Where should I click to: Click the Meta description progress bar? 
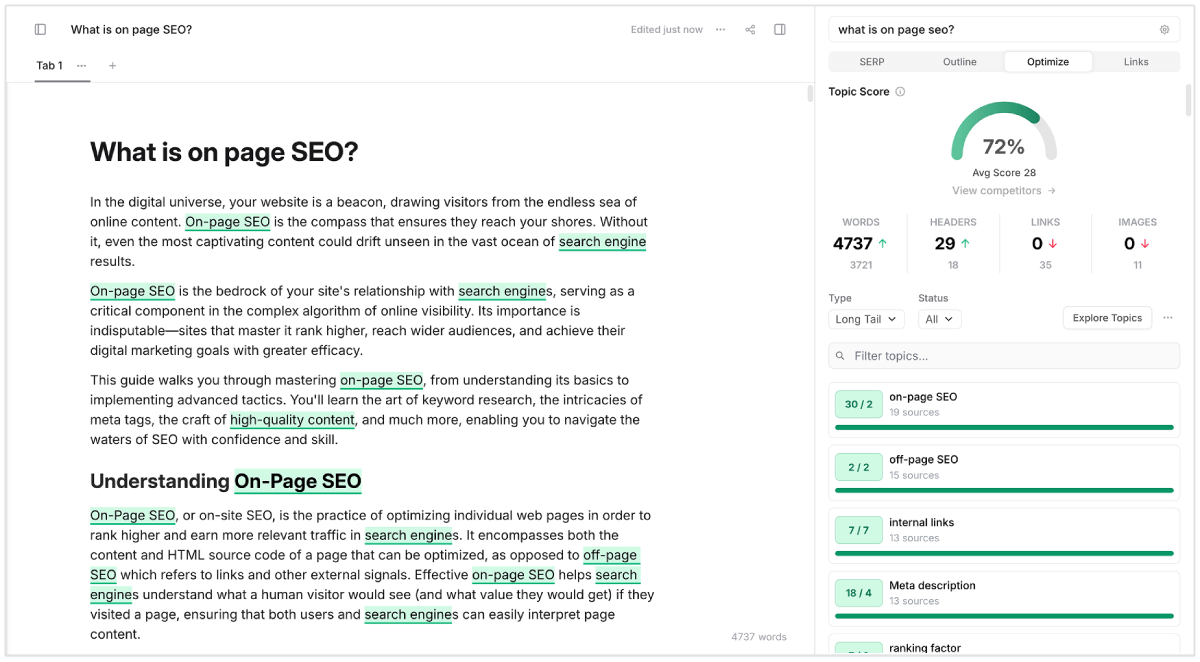point(1004,616)
